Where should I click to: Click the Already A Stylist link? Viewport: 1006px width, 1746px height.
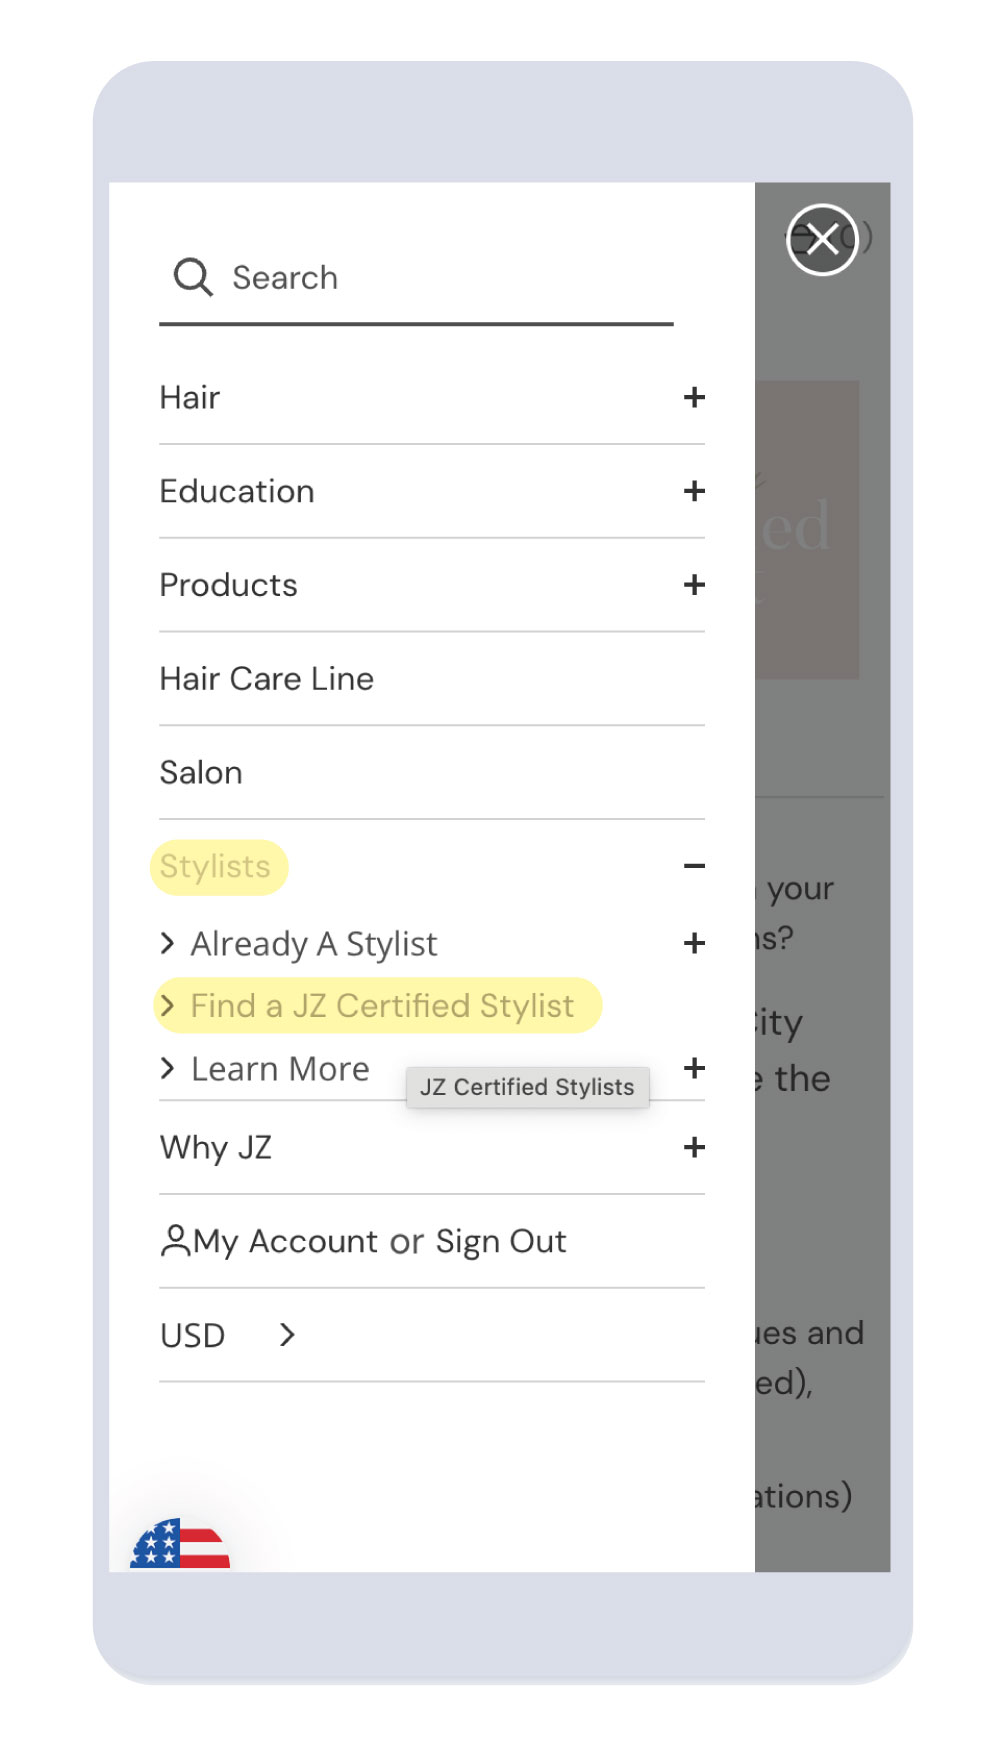(x=314, y=944)
